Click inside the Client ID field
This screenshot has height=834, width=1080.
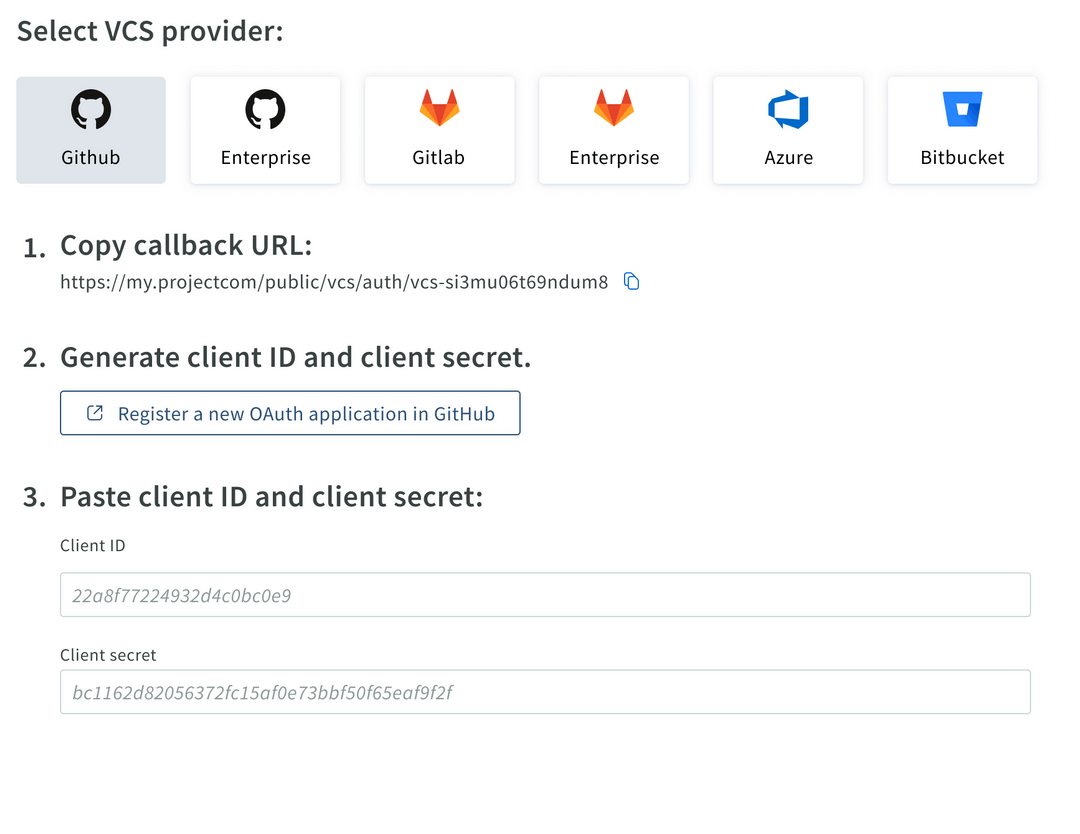545,594
